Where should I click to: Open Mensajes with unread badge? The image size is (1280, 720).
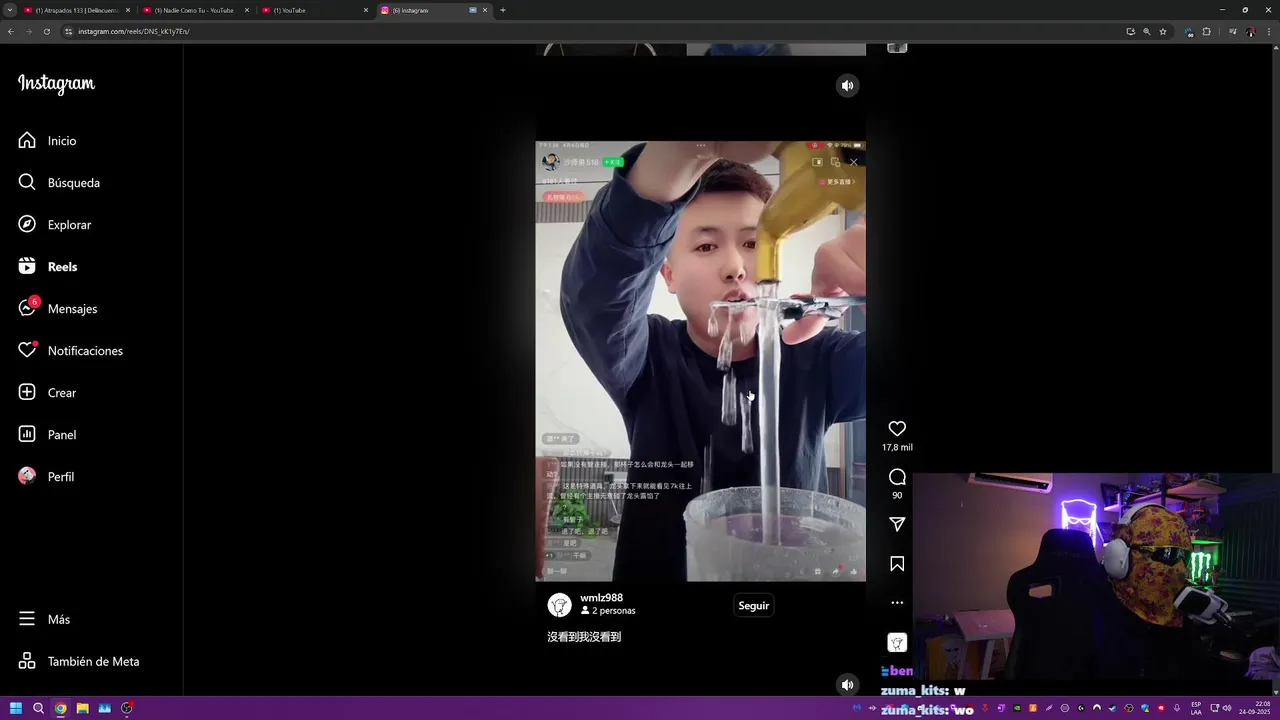(58, 309)
